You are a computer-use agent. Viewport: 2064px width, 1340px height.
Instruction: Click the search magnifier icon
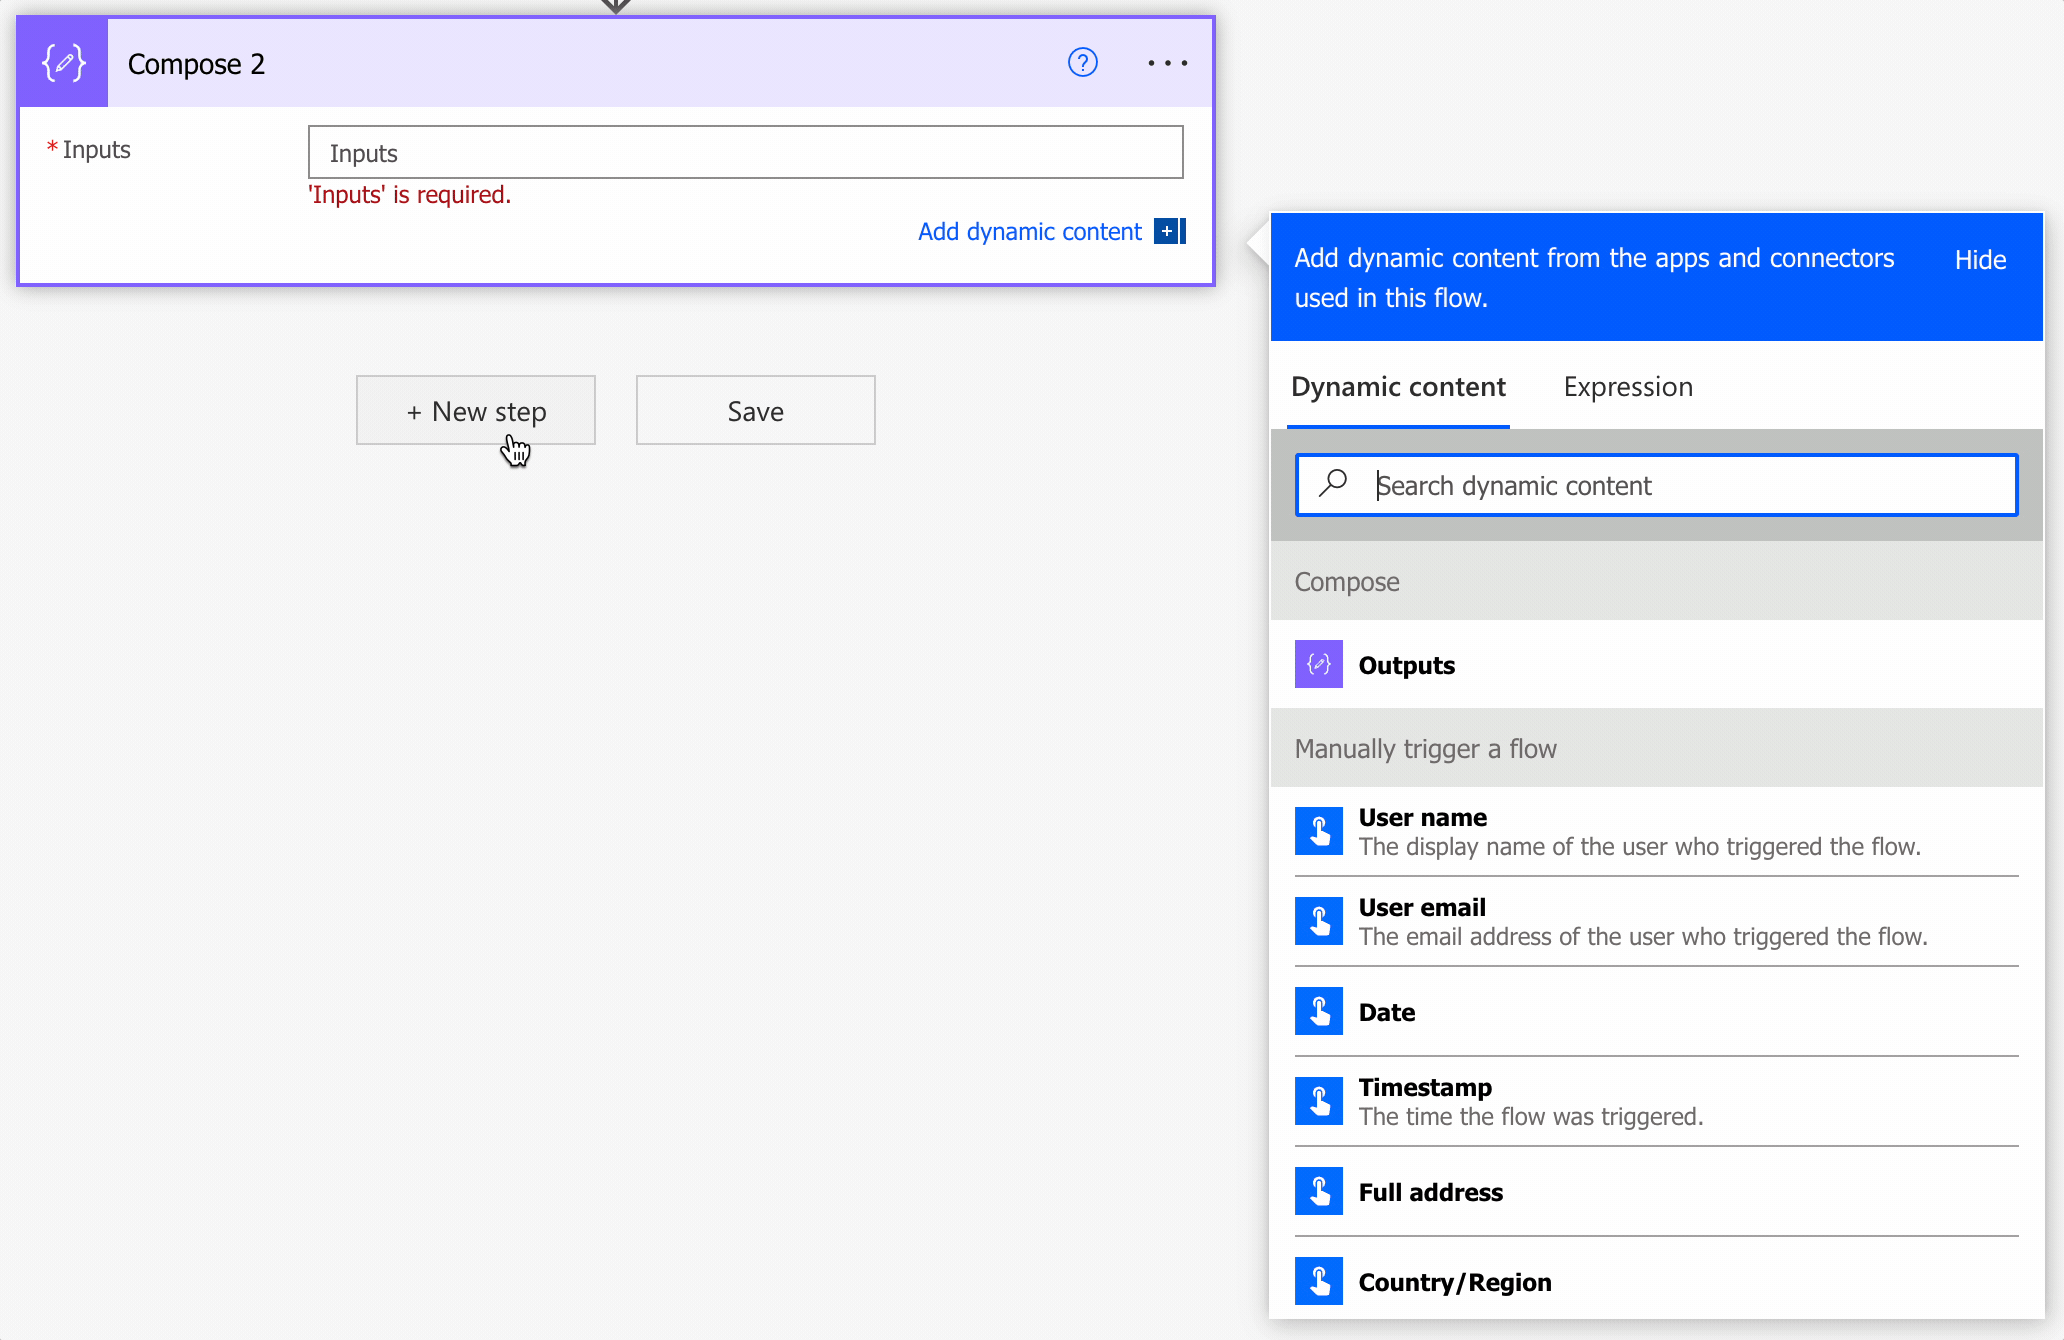pos(1333,484)
